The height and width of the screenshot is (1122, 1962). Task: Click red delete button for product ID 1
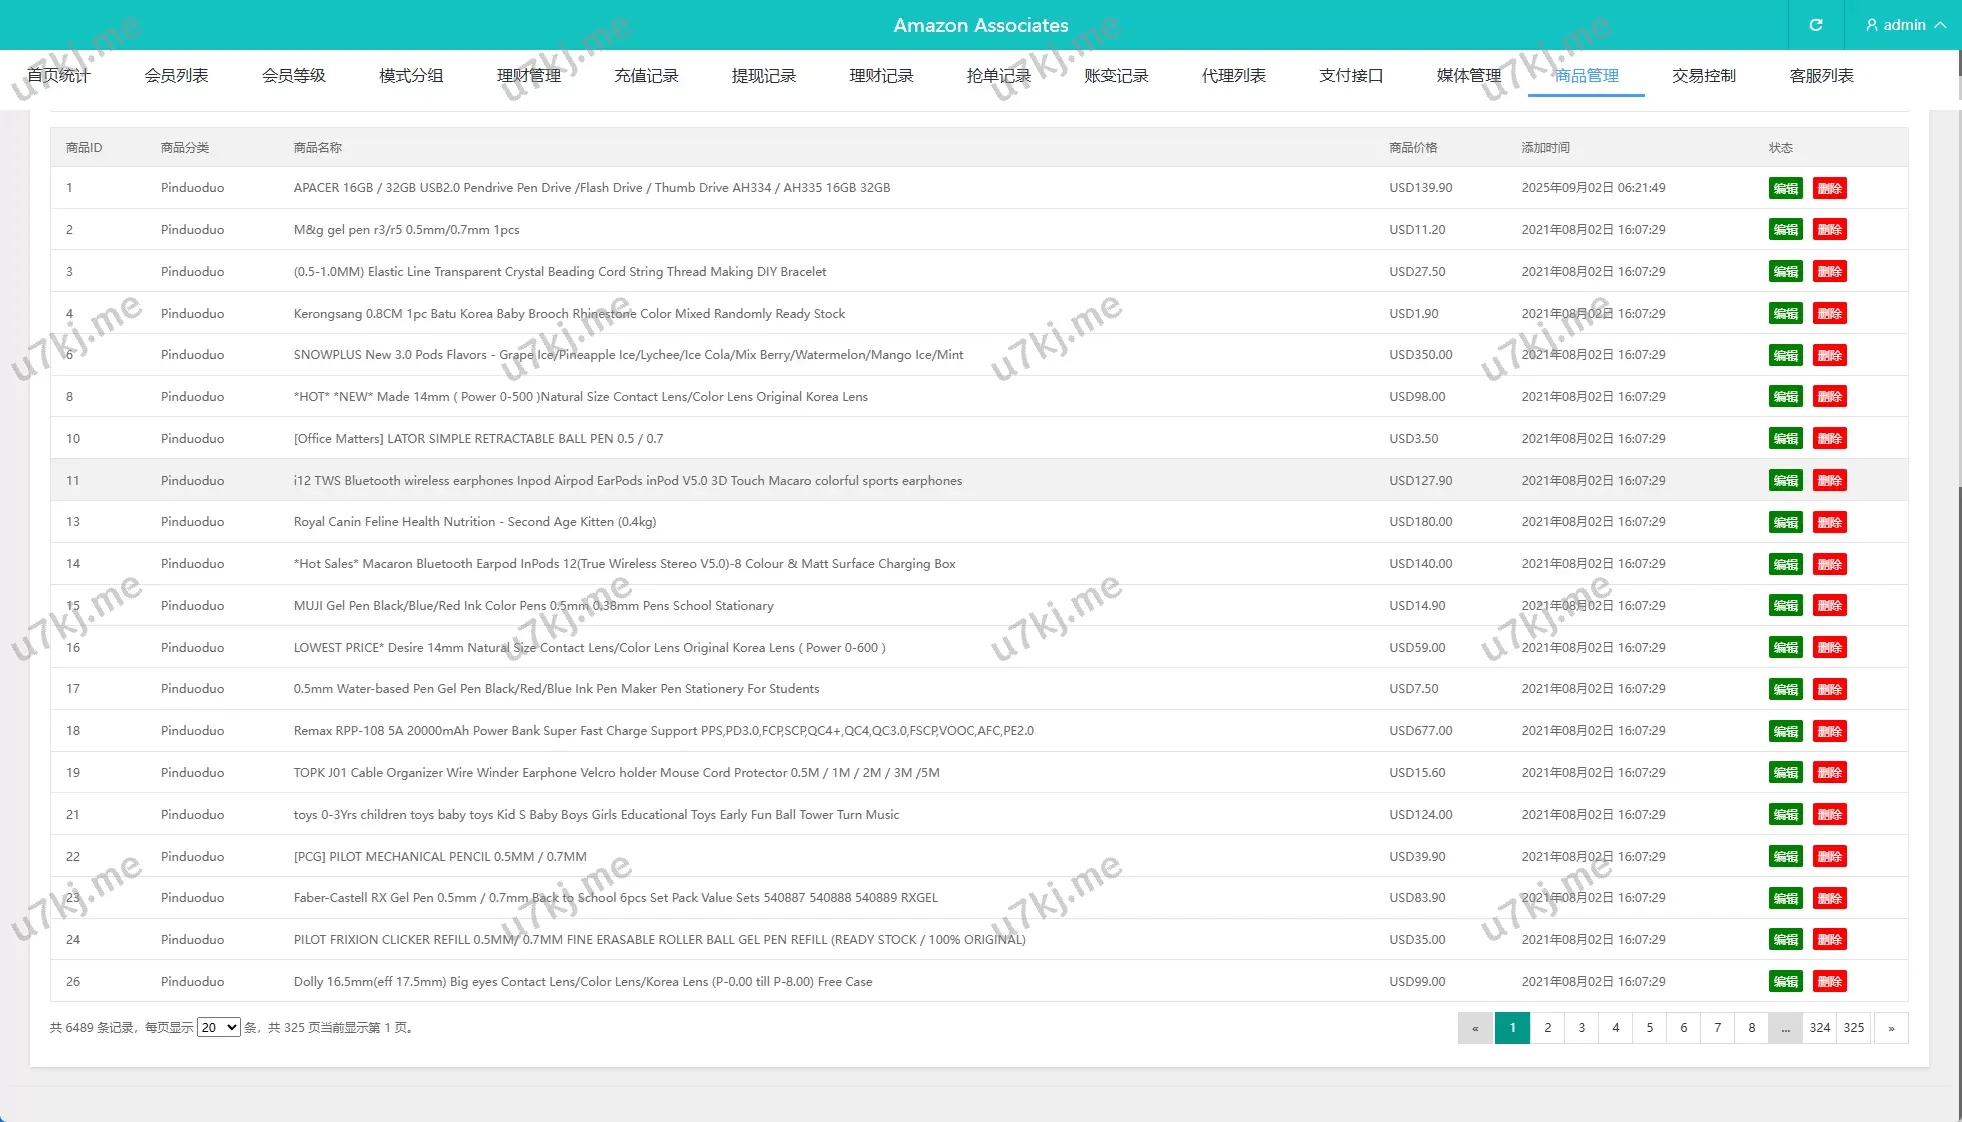click(x=1829, y=188)
